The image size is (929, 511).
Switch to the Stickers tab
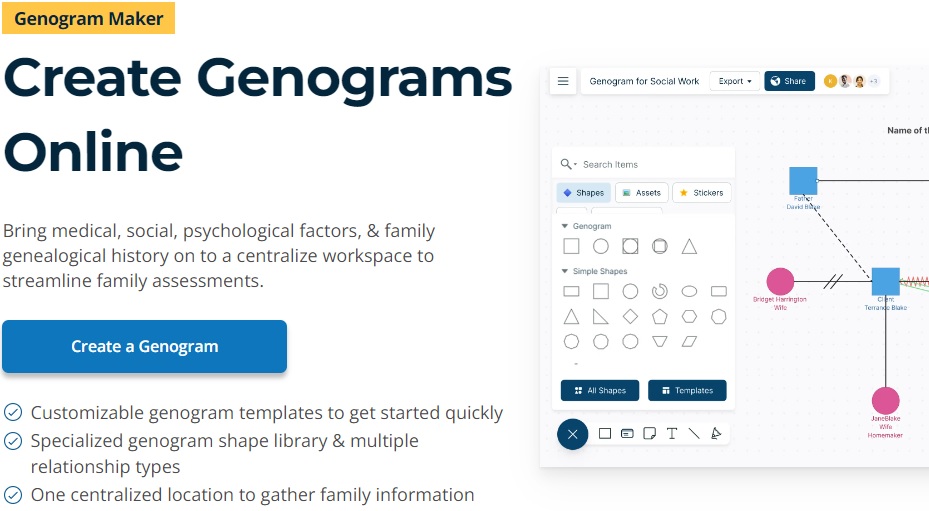point(701,193)
